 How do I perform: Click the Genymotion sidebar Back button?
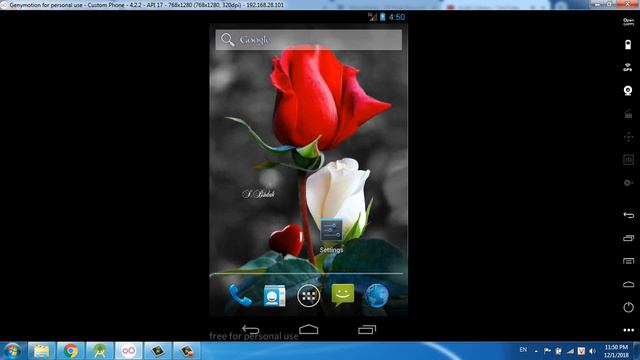point(628,215)
